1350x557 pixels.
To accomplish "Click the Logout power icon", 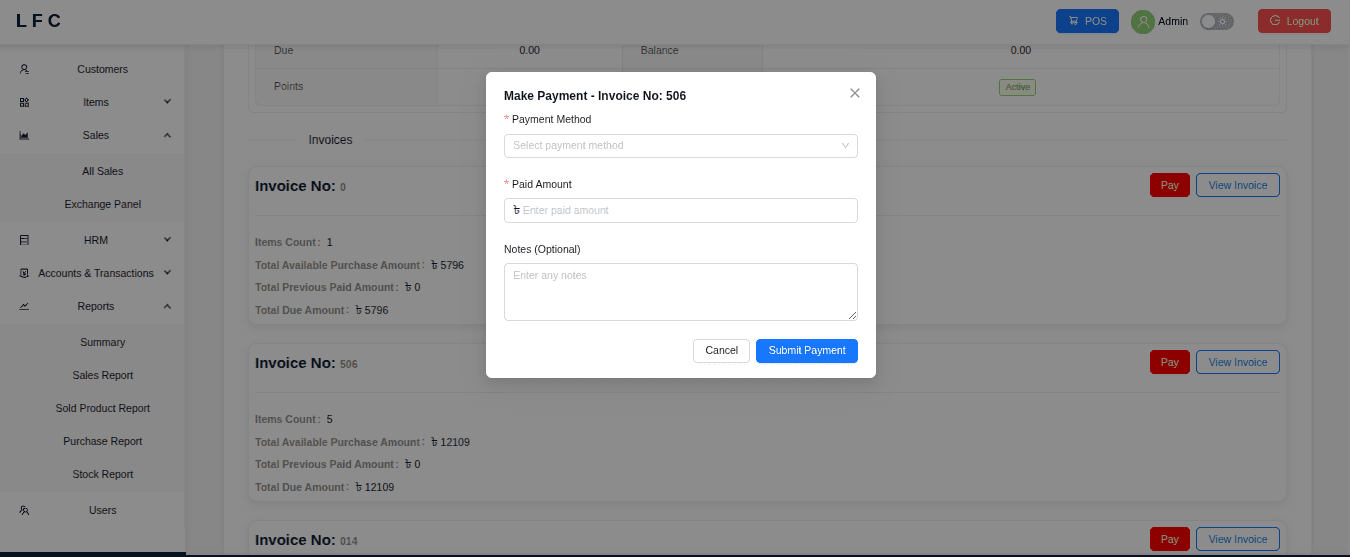I will click(1275, 21).
